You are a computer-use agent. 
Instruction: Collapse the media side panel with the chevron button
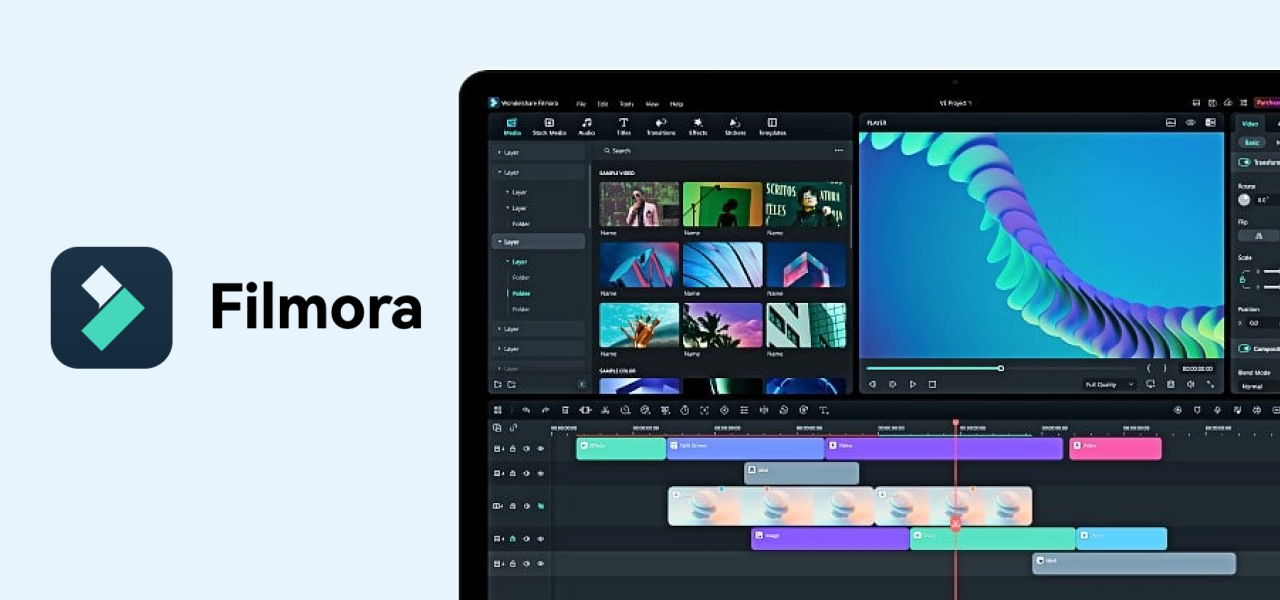click(582, 384)
